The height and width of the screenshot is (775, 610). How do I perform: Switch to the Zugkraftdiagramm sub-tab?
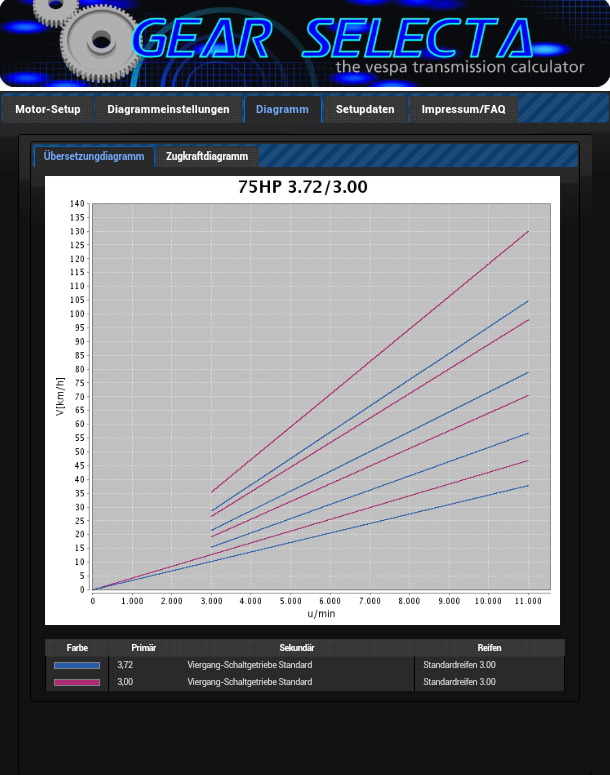(207, 157)
